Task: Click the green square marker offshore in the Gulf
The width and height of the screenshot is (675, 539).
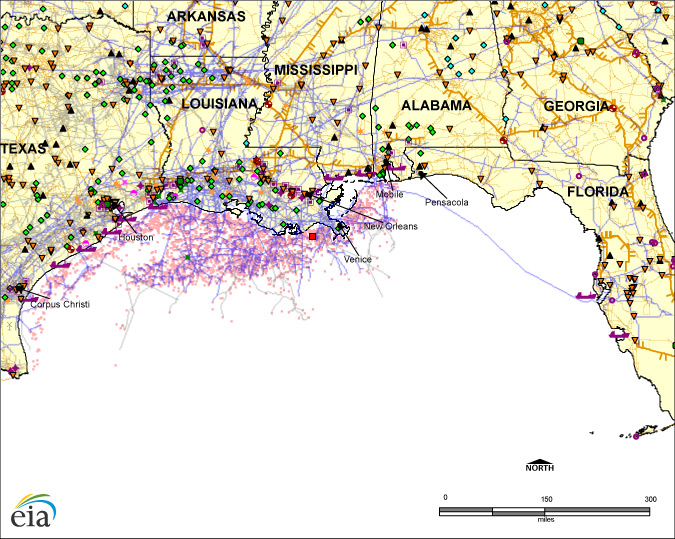Action: tap(187, 257)
